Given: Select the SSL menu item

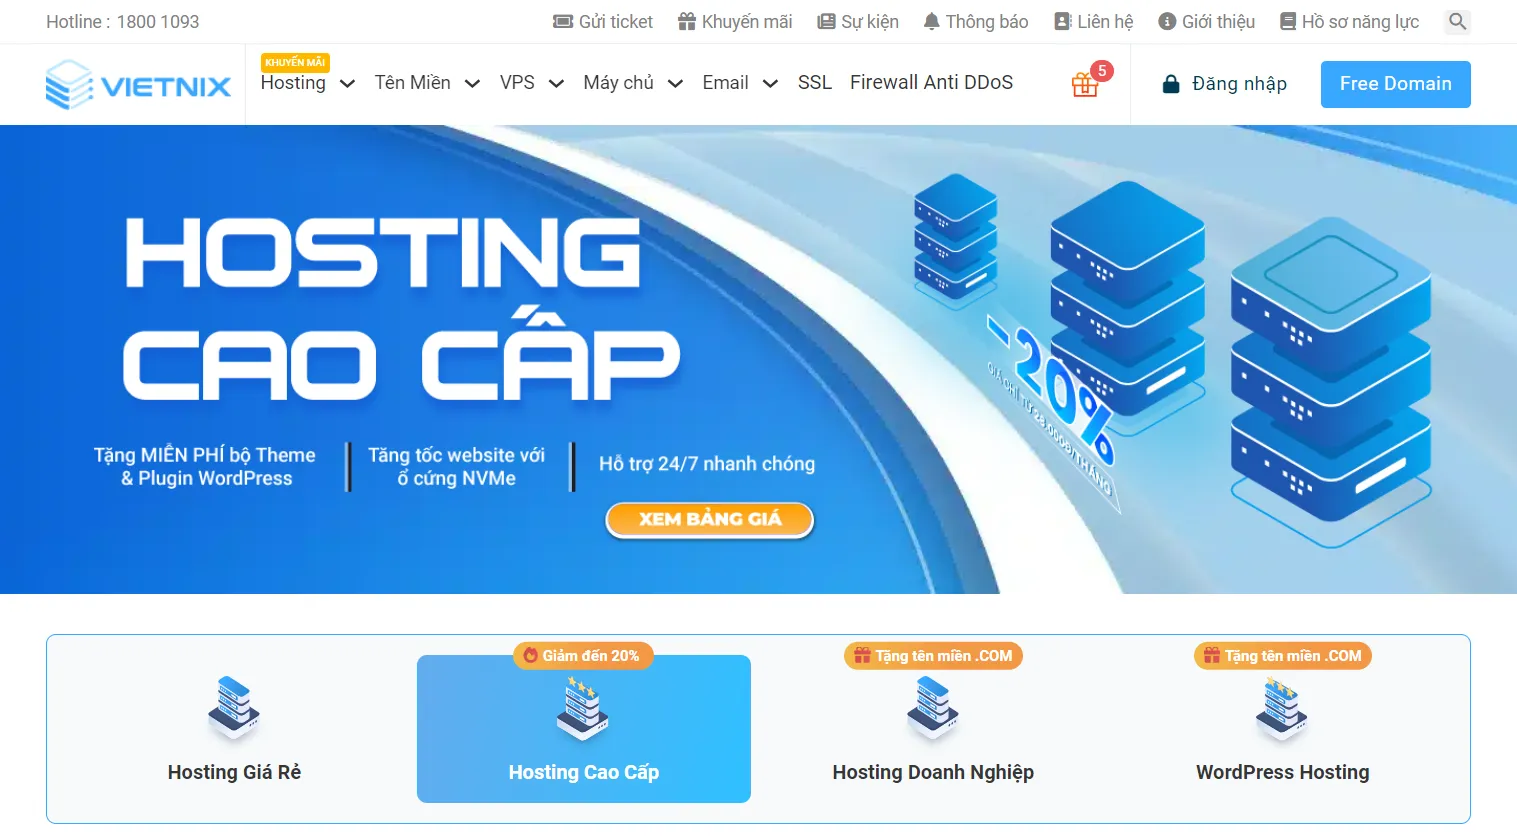Looking at the screenshot, I should click(x=814, y=83).
